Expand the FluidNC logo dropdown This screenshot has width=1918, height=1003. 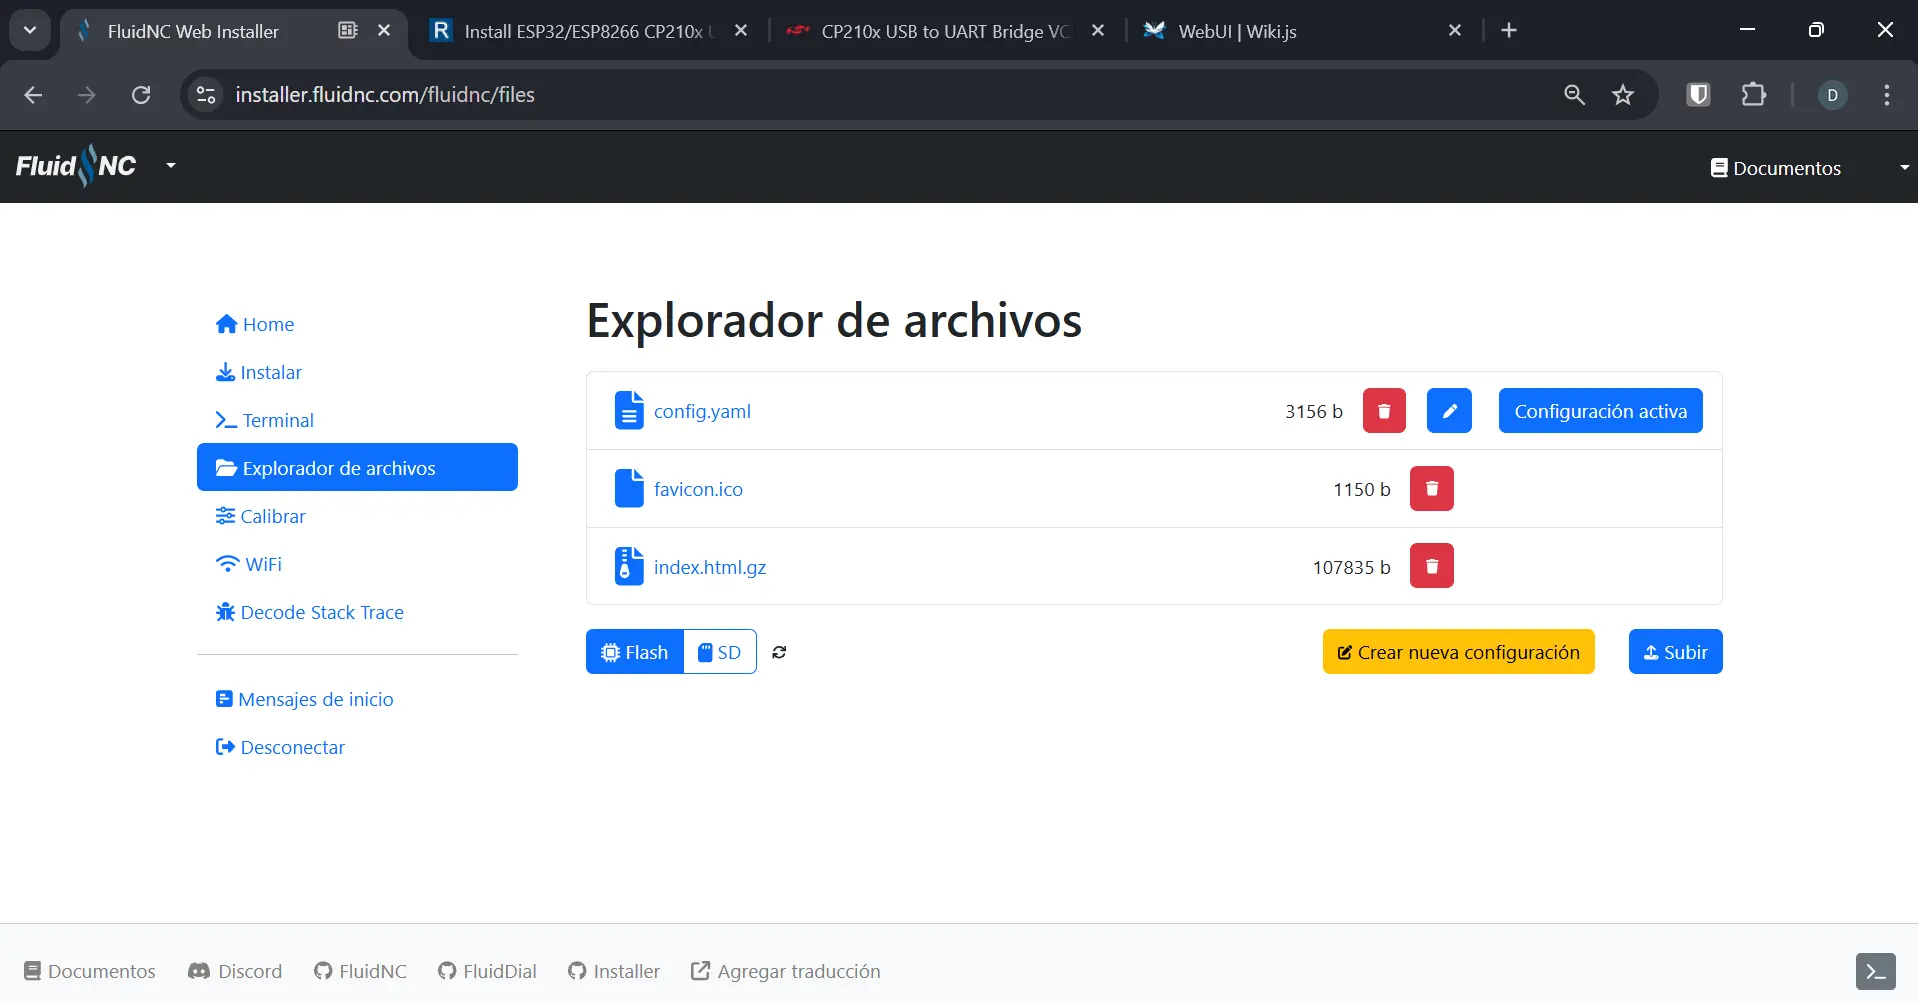[x=168, y=165]
